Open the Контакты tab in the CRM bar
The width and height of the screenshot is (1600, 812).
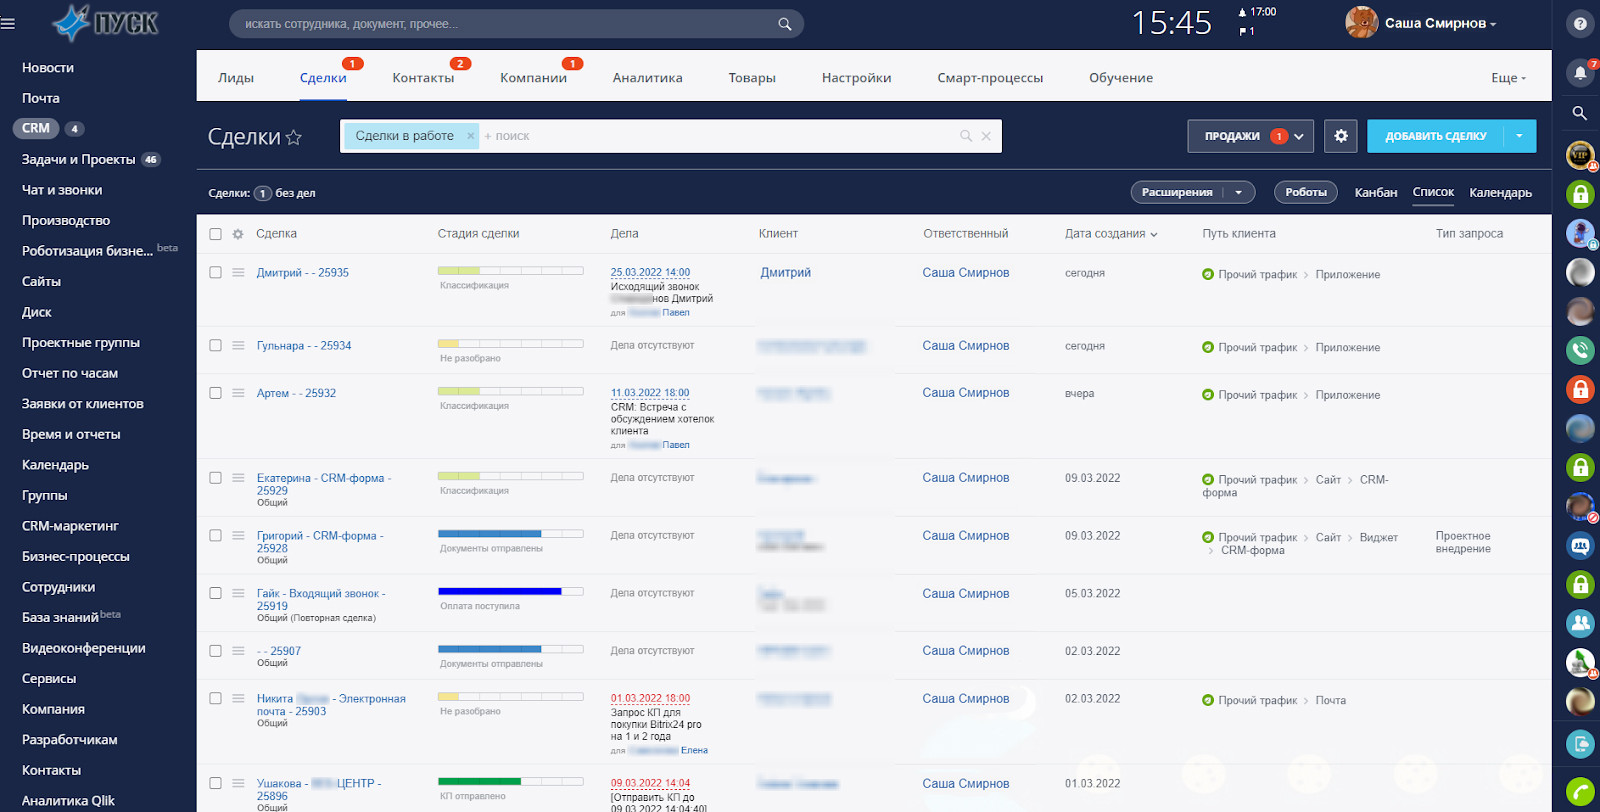[423, 78]
